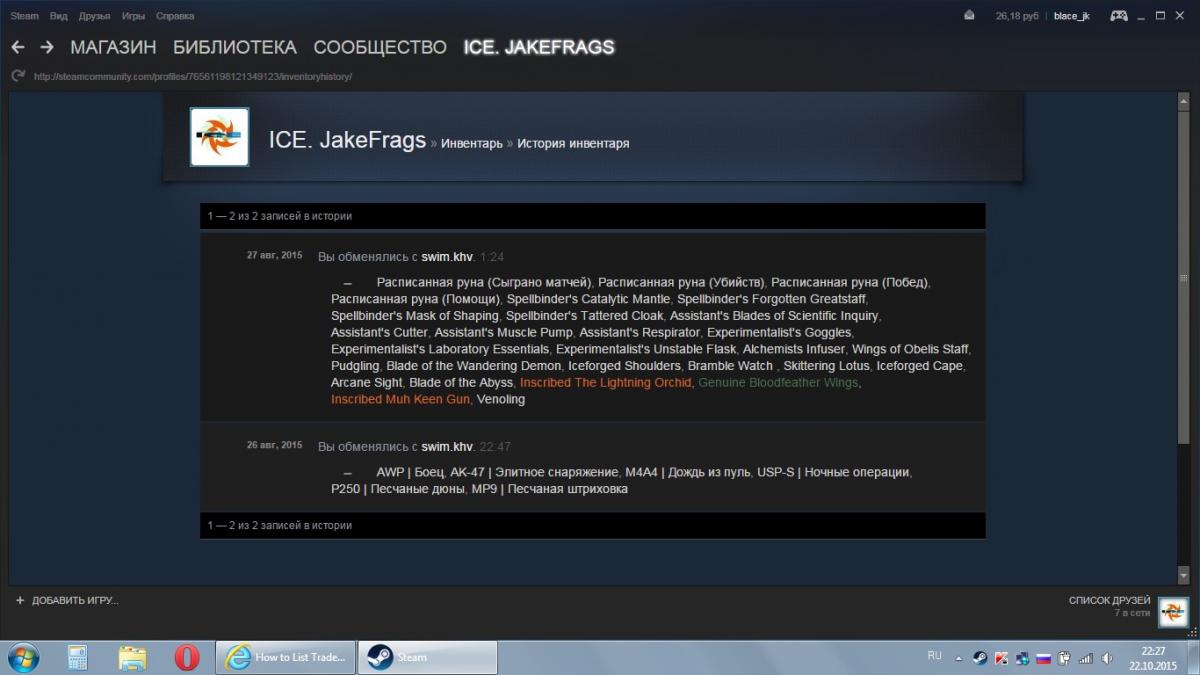The image size is (1200, 675).
Task: Click AK-47 | Элитное снаряжение item
Action: coord(534,472)
